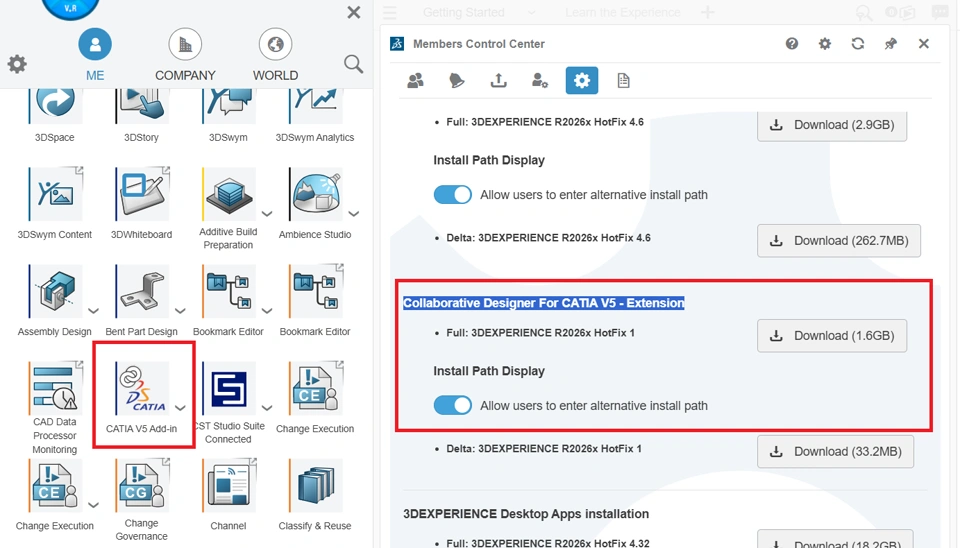Screen dimensions: 960x548
Task: Toggle alternative install path for CATIA V5 Extension
Action: 452,405
